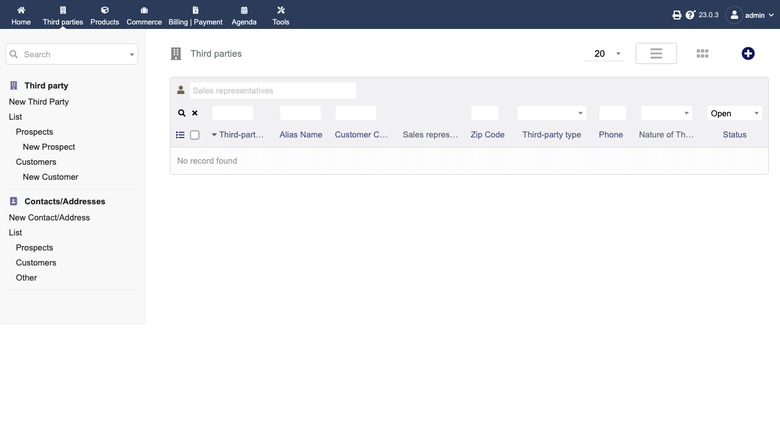Open the Nature of Third party filter dropdown

coord(667,113)
